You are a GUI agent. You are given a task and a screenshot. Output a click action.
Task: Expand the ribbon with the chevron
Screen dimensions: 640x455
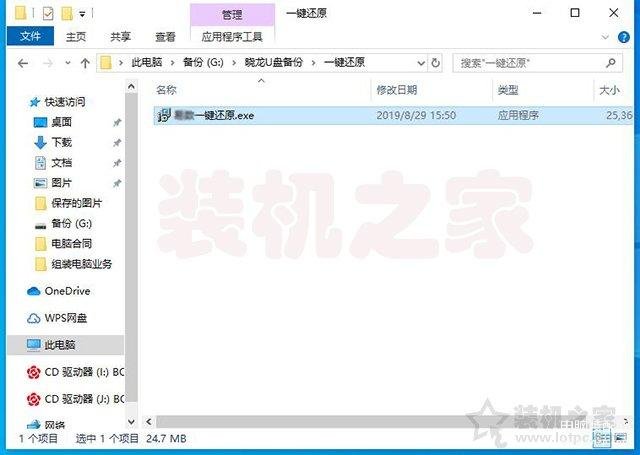click(x=605, y=37)
